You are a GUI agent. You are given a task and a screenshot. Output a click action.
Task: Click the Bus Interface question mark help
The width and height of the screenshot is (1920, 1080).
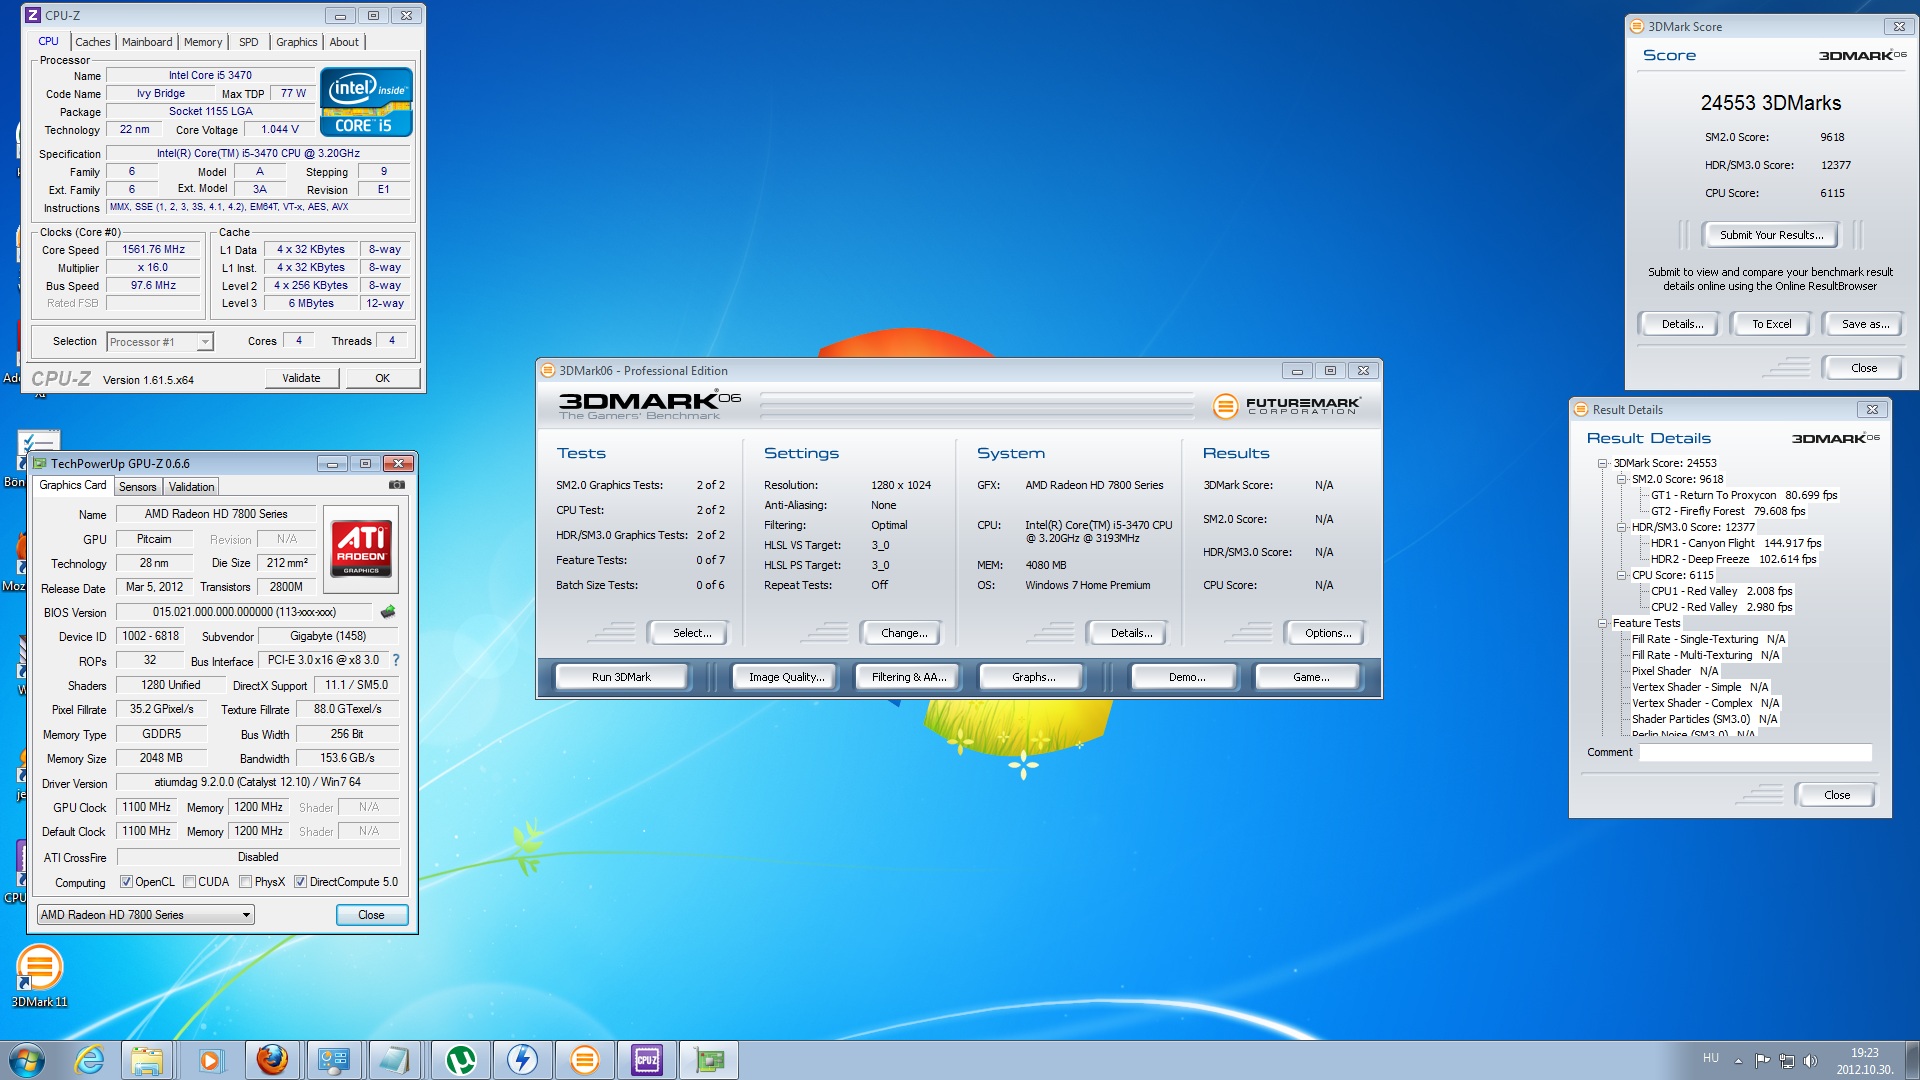[396, 660]
